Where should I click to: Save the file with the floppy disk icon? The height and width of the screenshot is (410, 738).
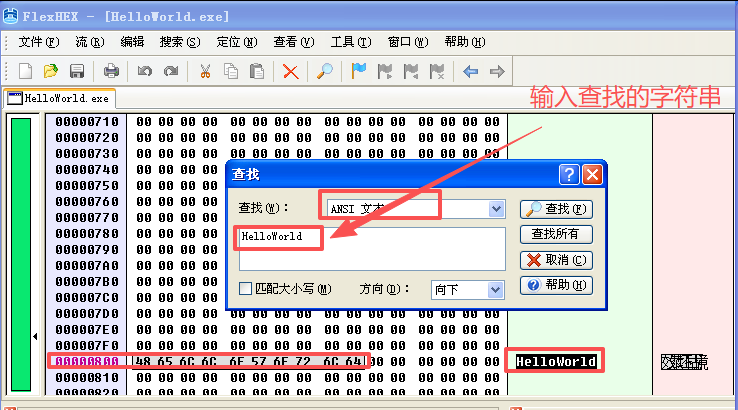(77, 72)
